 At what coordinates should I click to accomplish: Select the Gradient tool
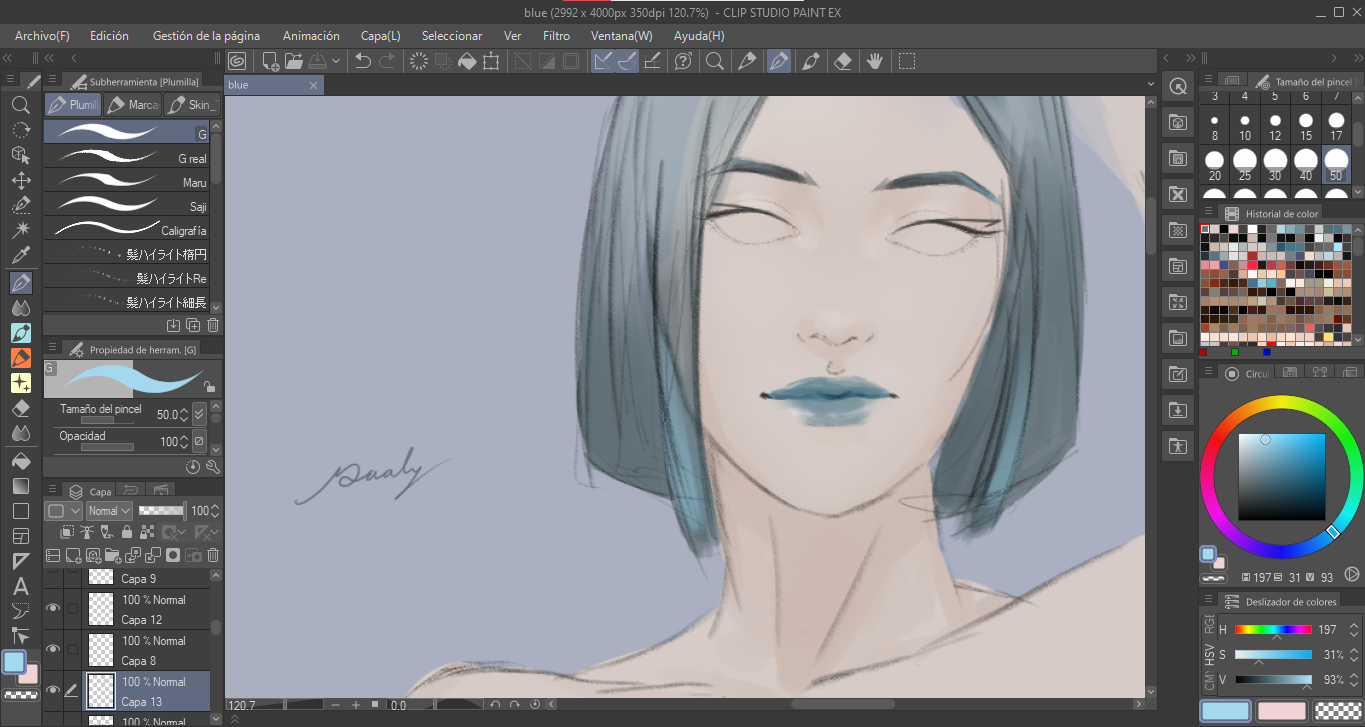[20, 486]
